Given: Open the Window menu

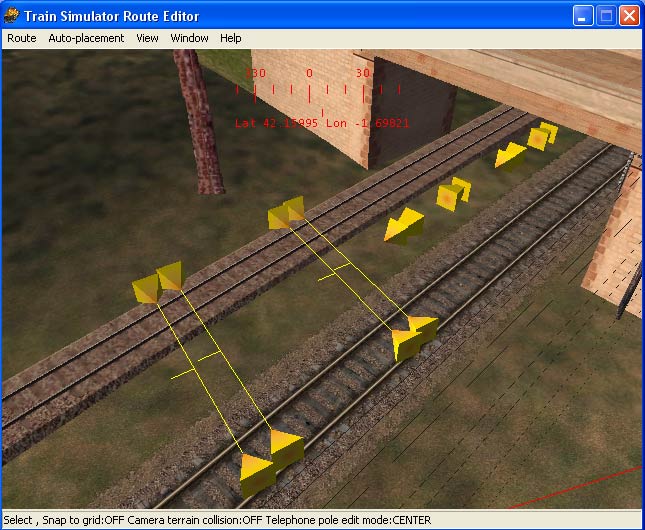Looking at the screenshot, I should pyautogui.click(x=189, y=38).
